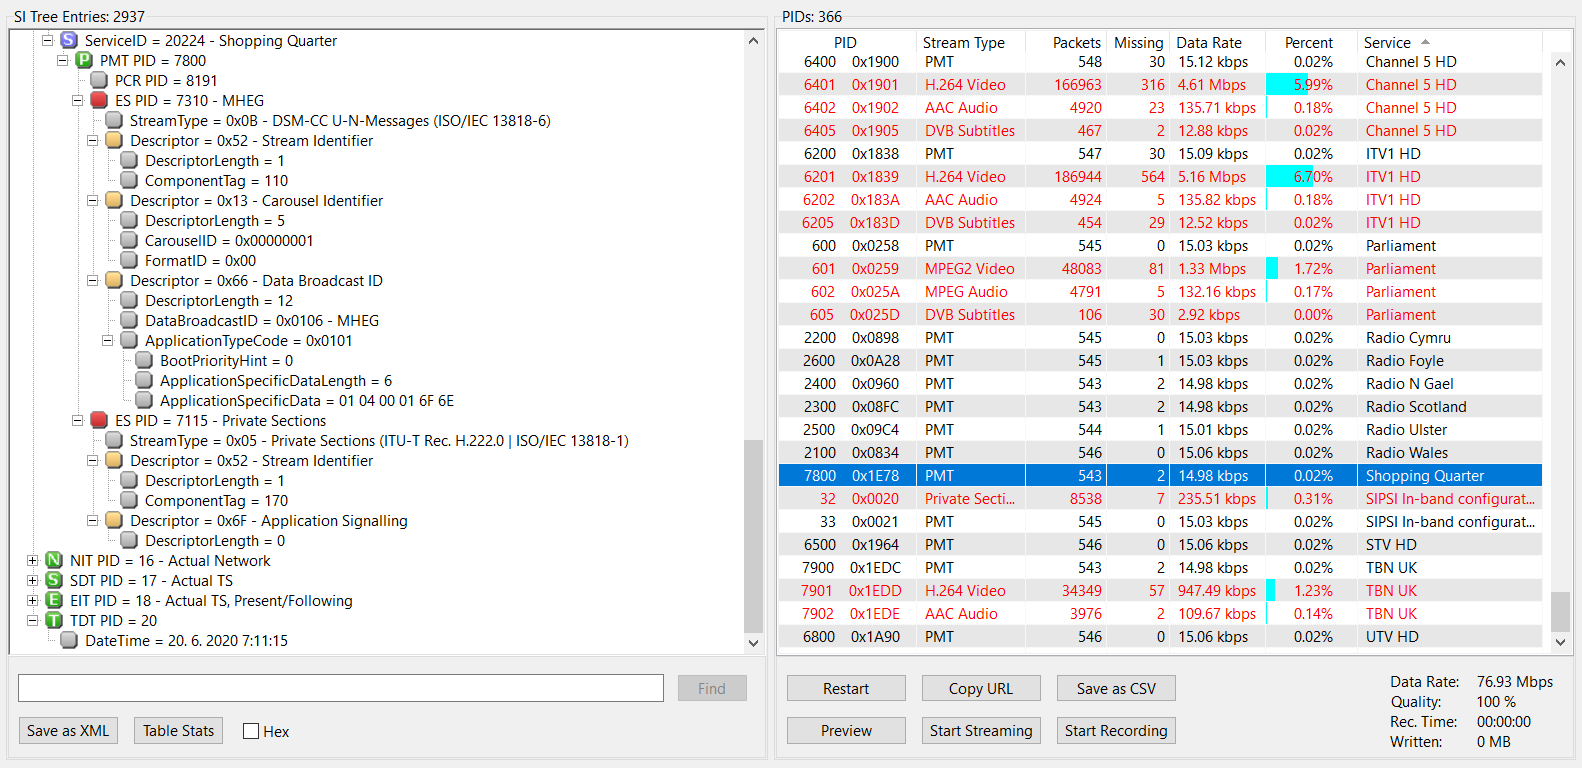Click the Find button
This screenshot has height=768, width=1582.
tap(712, 688)
